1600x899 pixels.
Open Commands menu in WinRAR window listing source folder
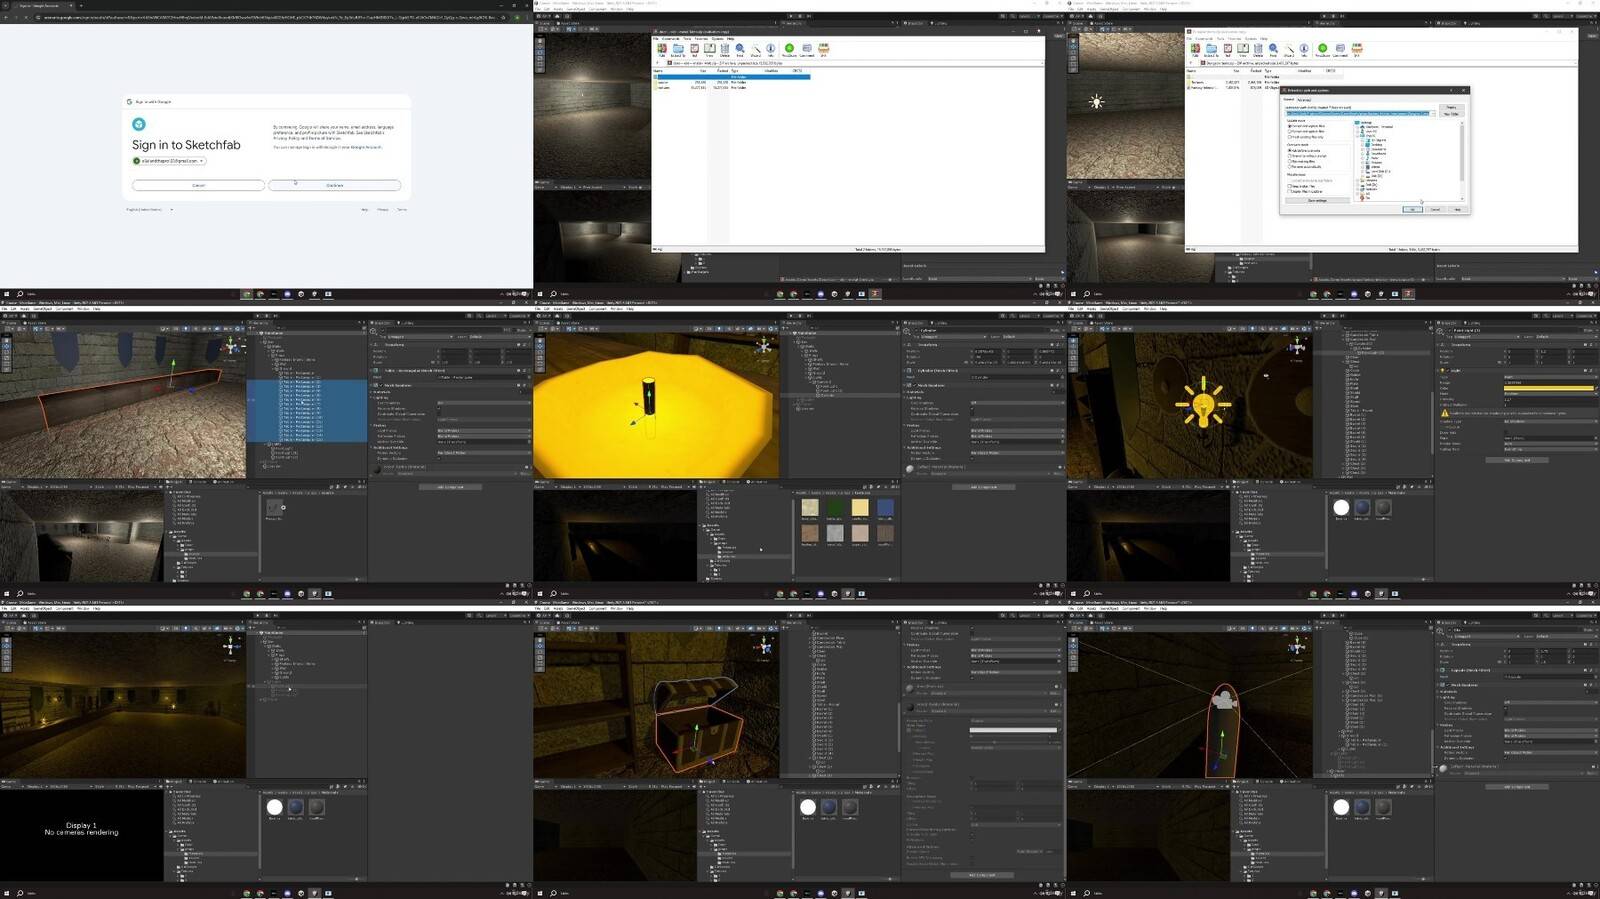671,39
